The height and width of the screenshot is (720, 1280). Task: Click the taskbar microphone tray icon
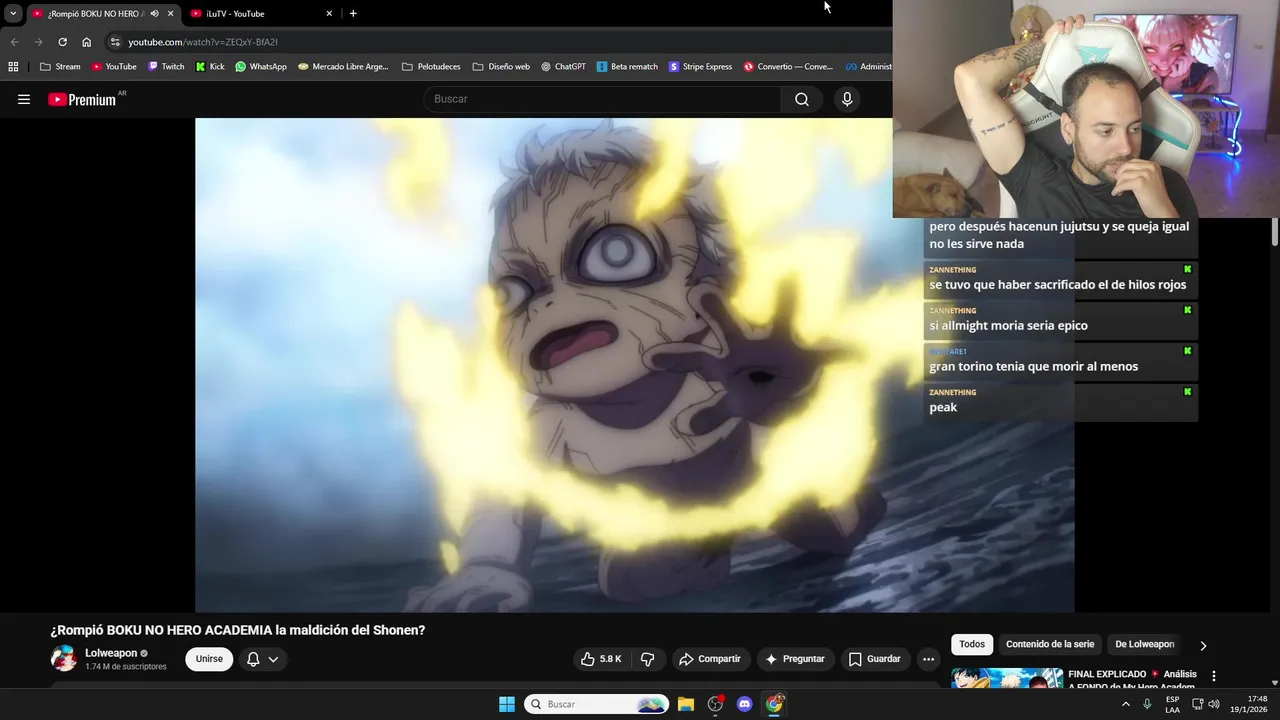coord(1147,704)
